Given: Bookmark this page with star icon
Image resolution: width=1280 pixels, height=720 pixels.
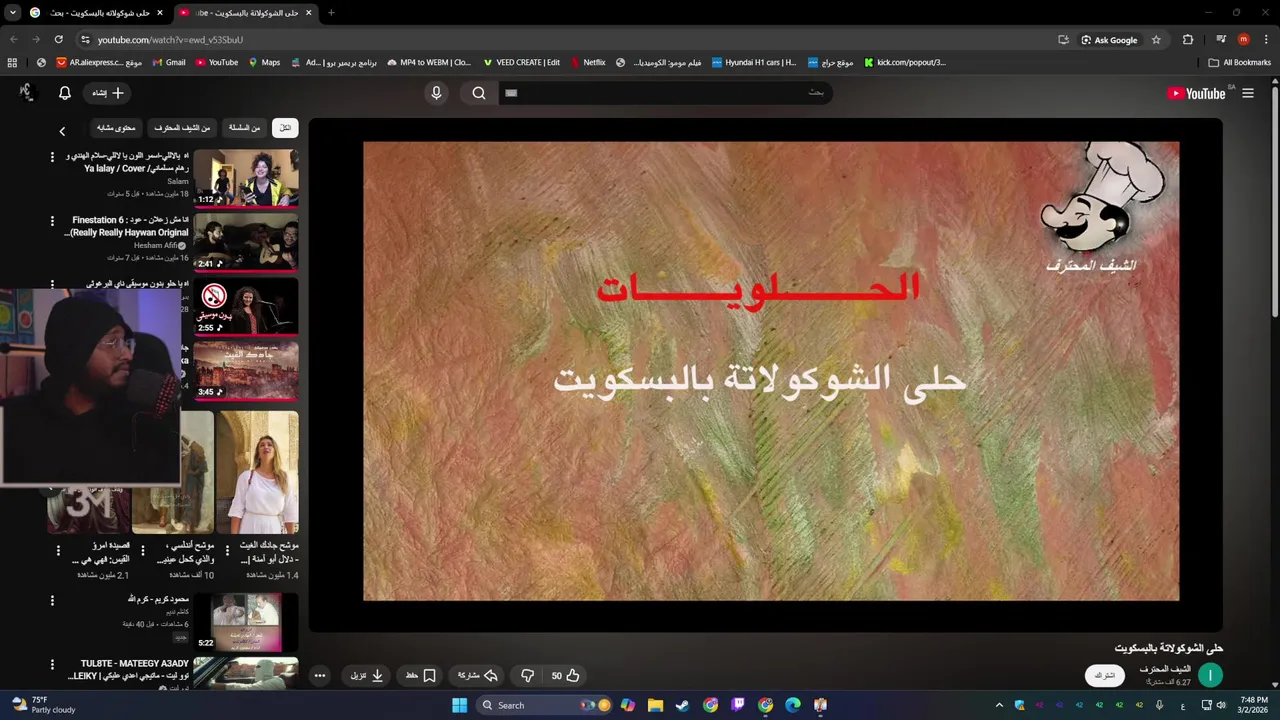Looking at the screenshot, I should tap(1156, 40).
